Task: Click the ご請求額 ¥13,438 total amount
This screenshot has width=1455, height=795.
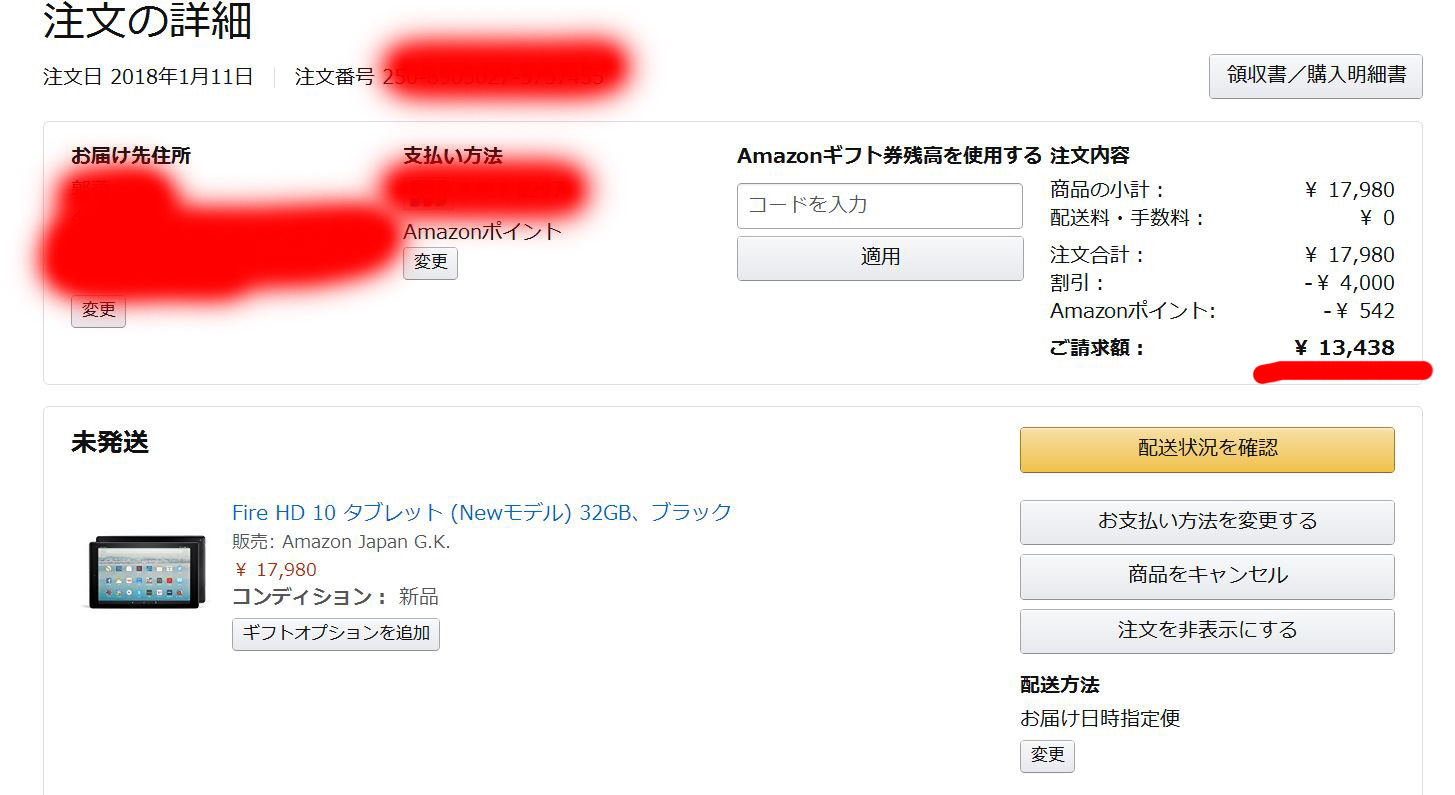Action: pos(1344,348)
